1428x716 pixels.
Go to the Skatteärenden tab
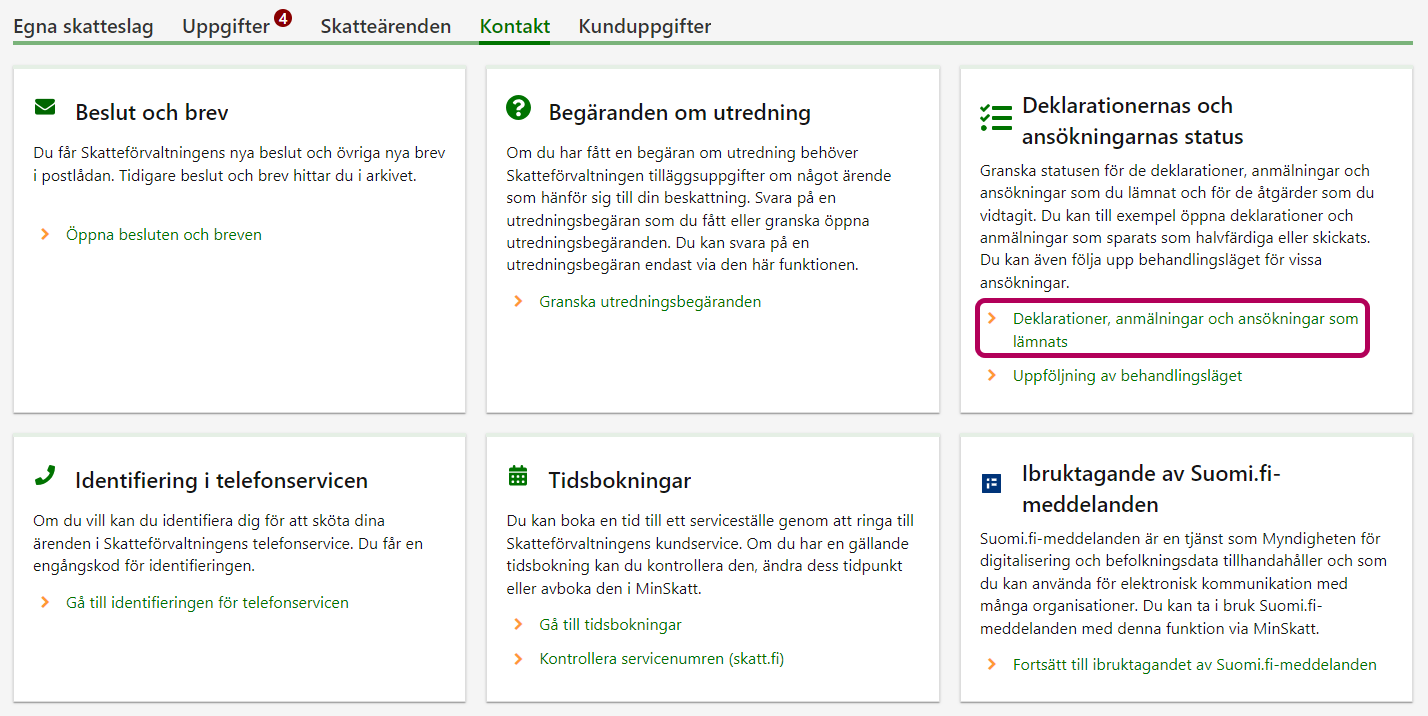pos(385,27)
